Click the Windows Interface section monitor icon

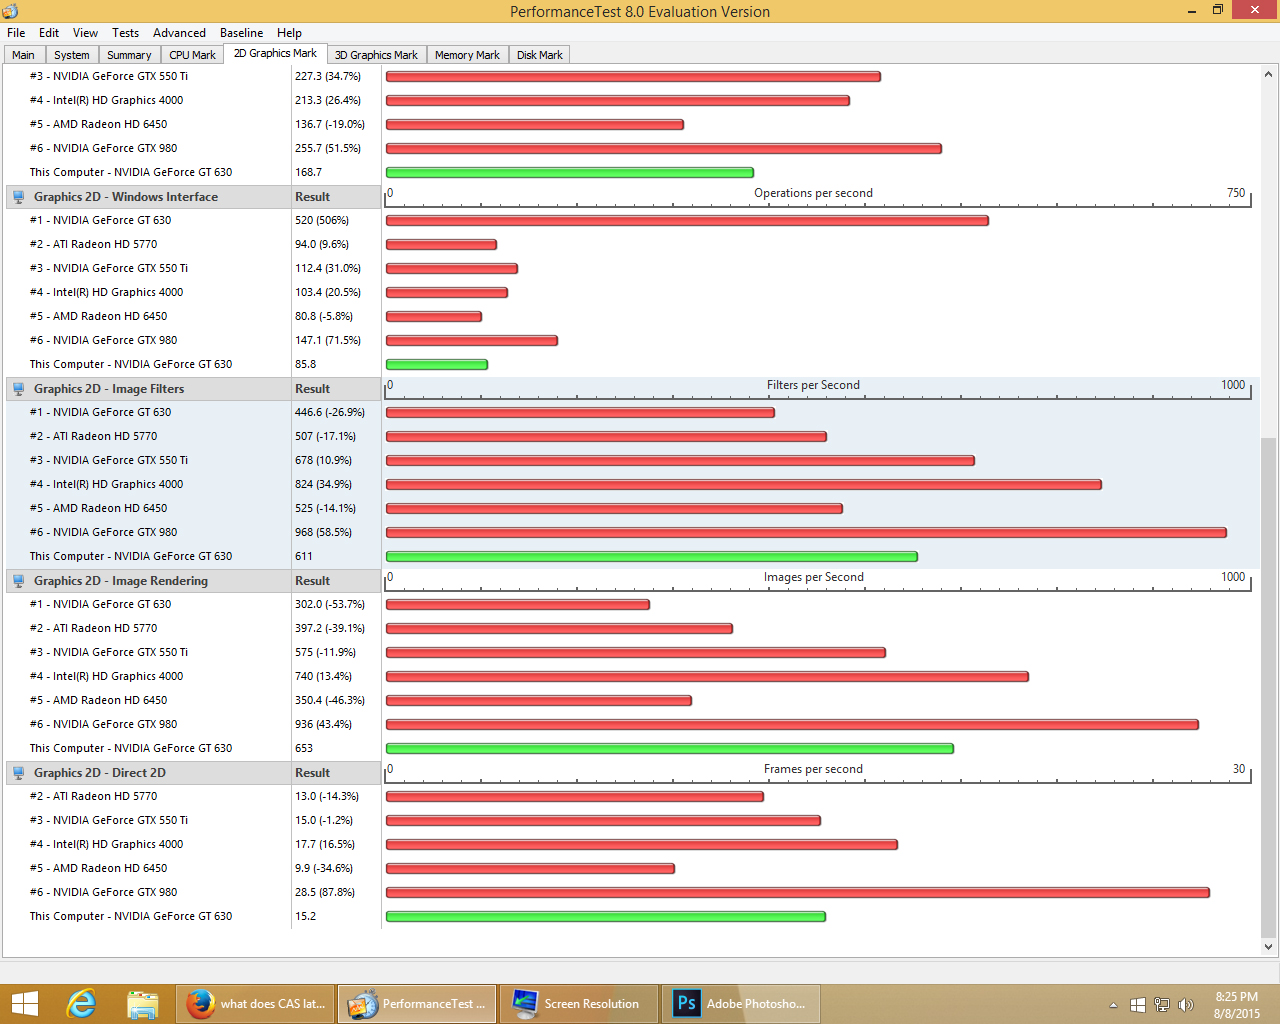click(x=18, y=197)
